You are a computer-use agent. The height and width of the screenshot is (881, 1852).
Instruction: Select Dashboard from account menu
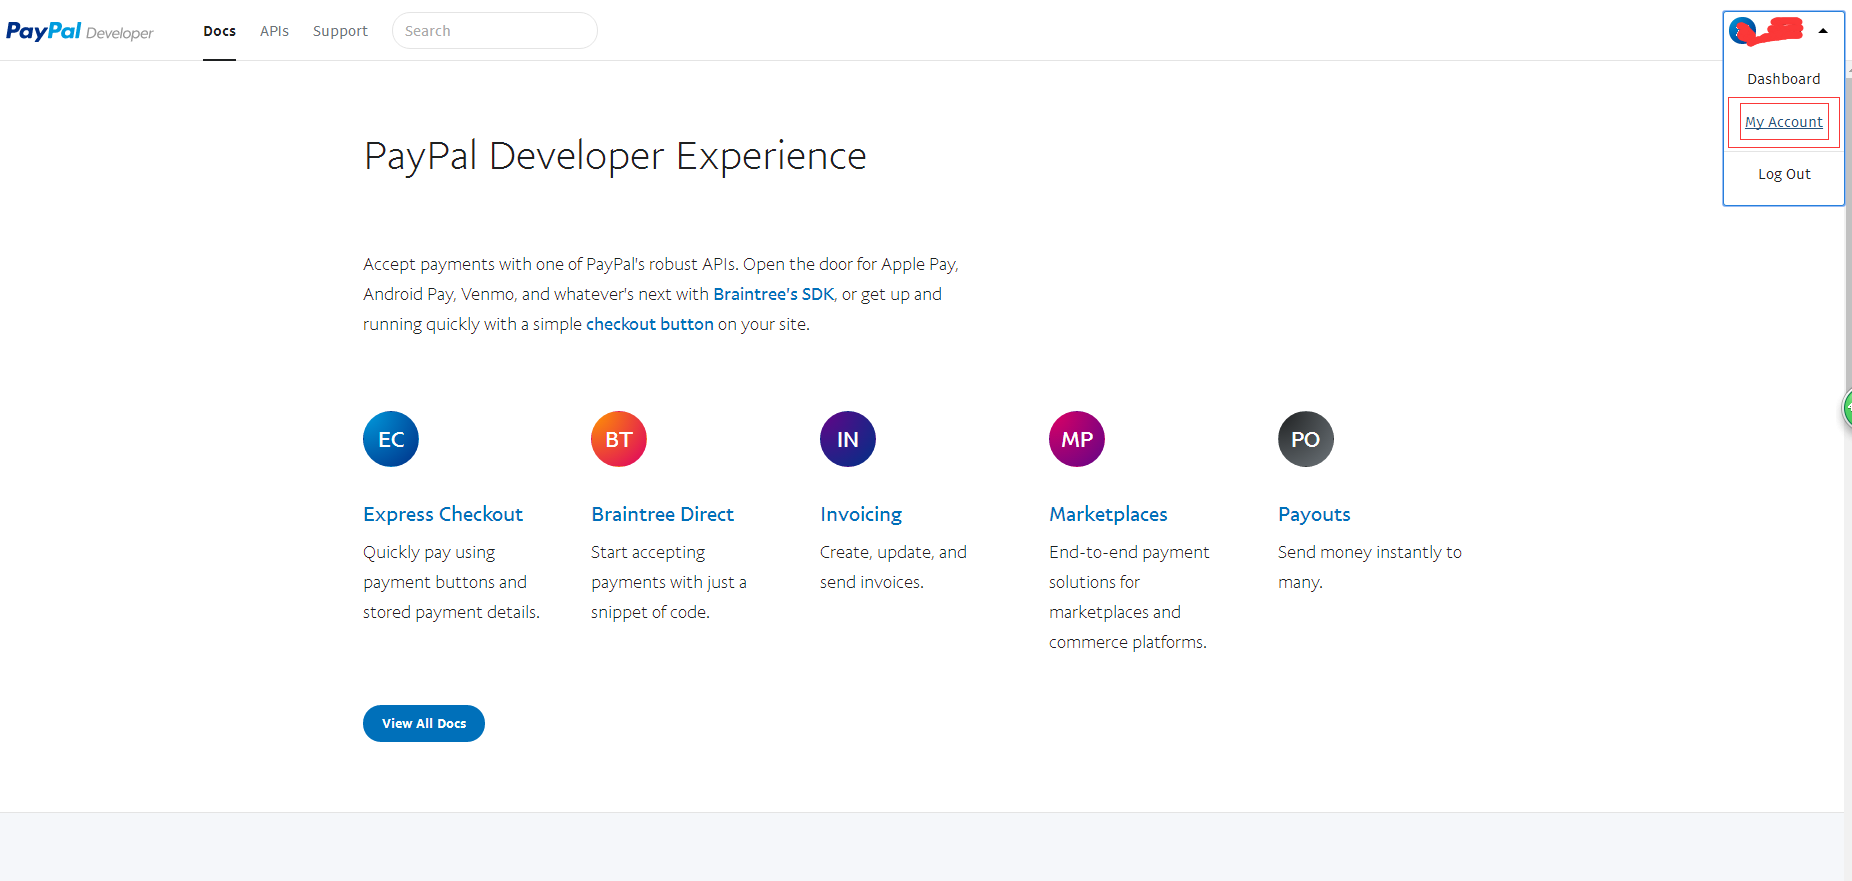tap(1783, 79)
